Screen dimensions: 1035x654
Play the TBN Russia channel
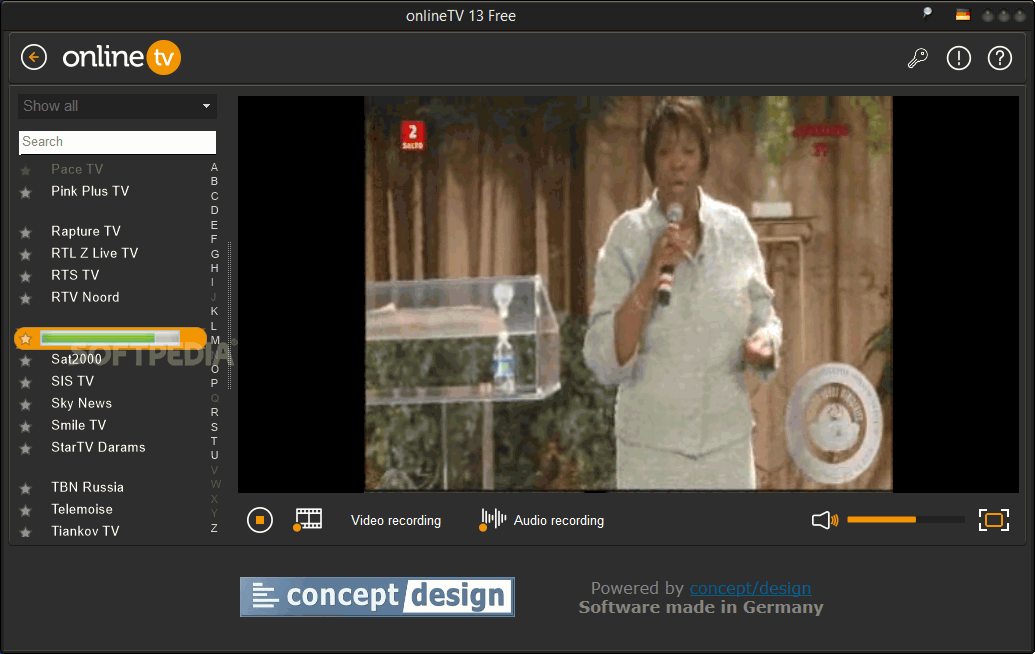pyautogui.click(x=87, y=487)
